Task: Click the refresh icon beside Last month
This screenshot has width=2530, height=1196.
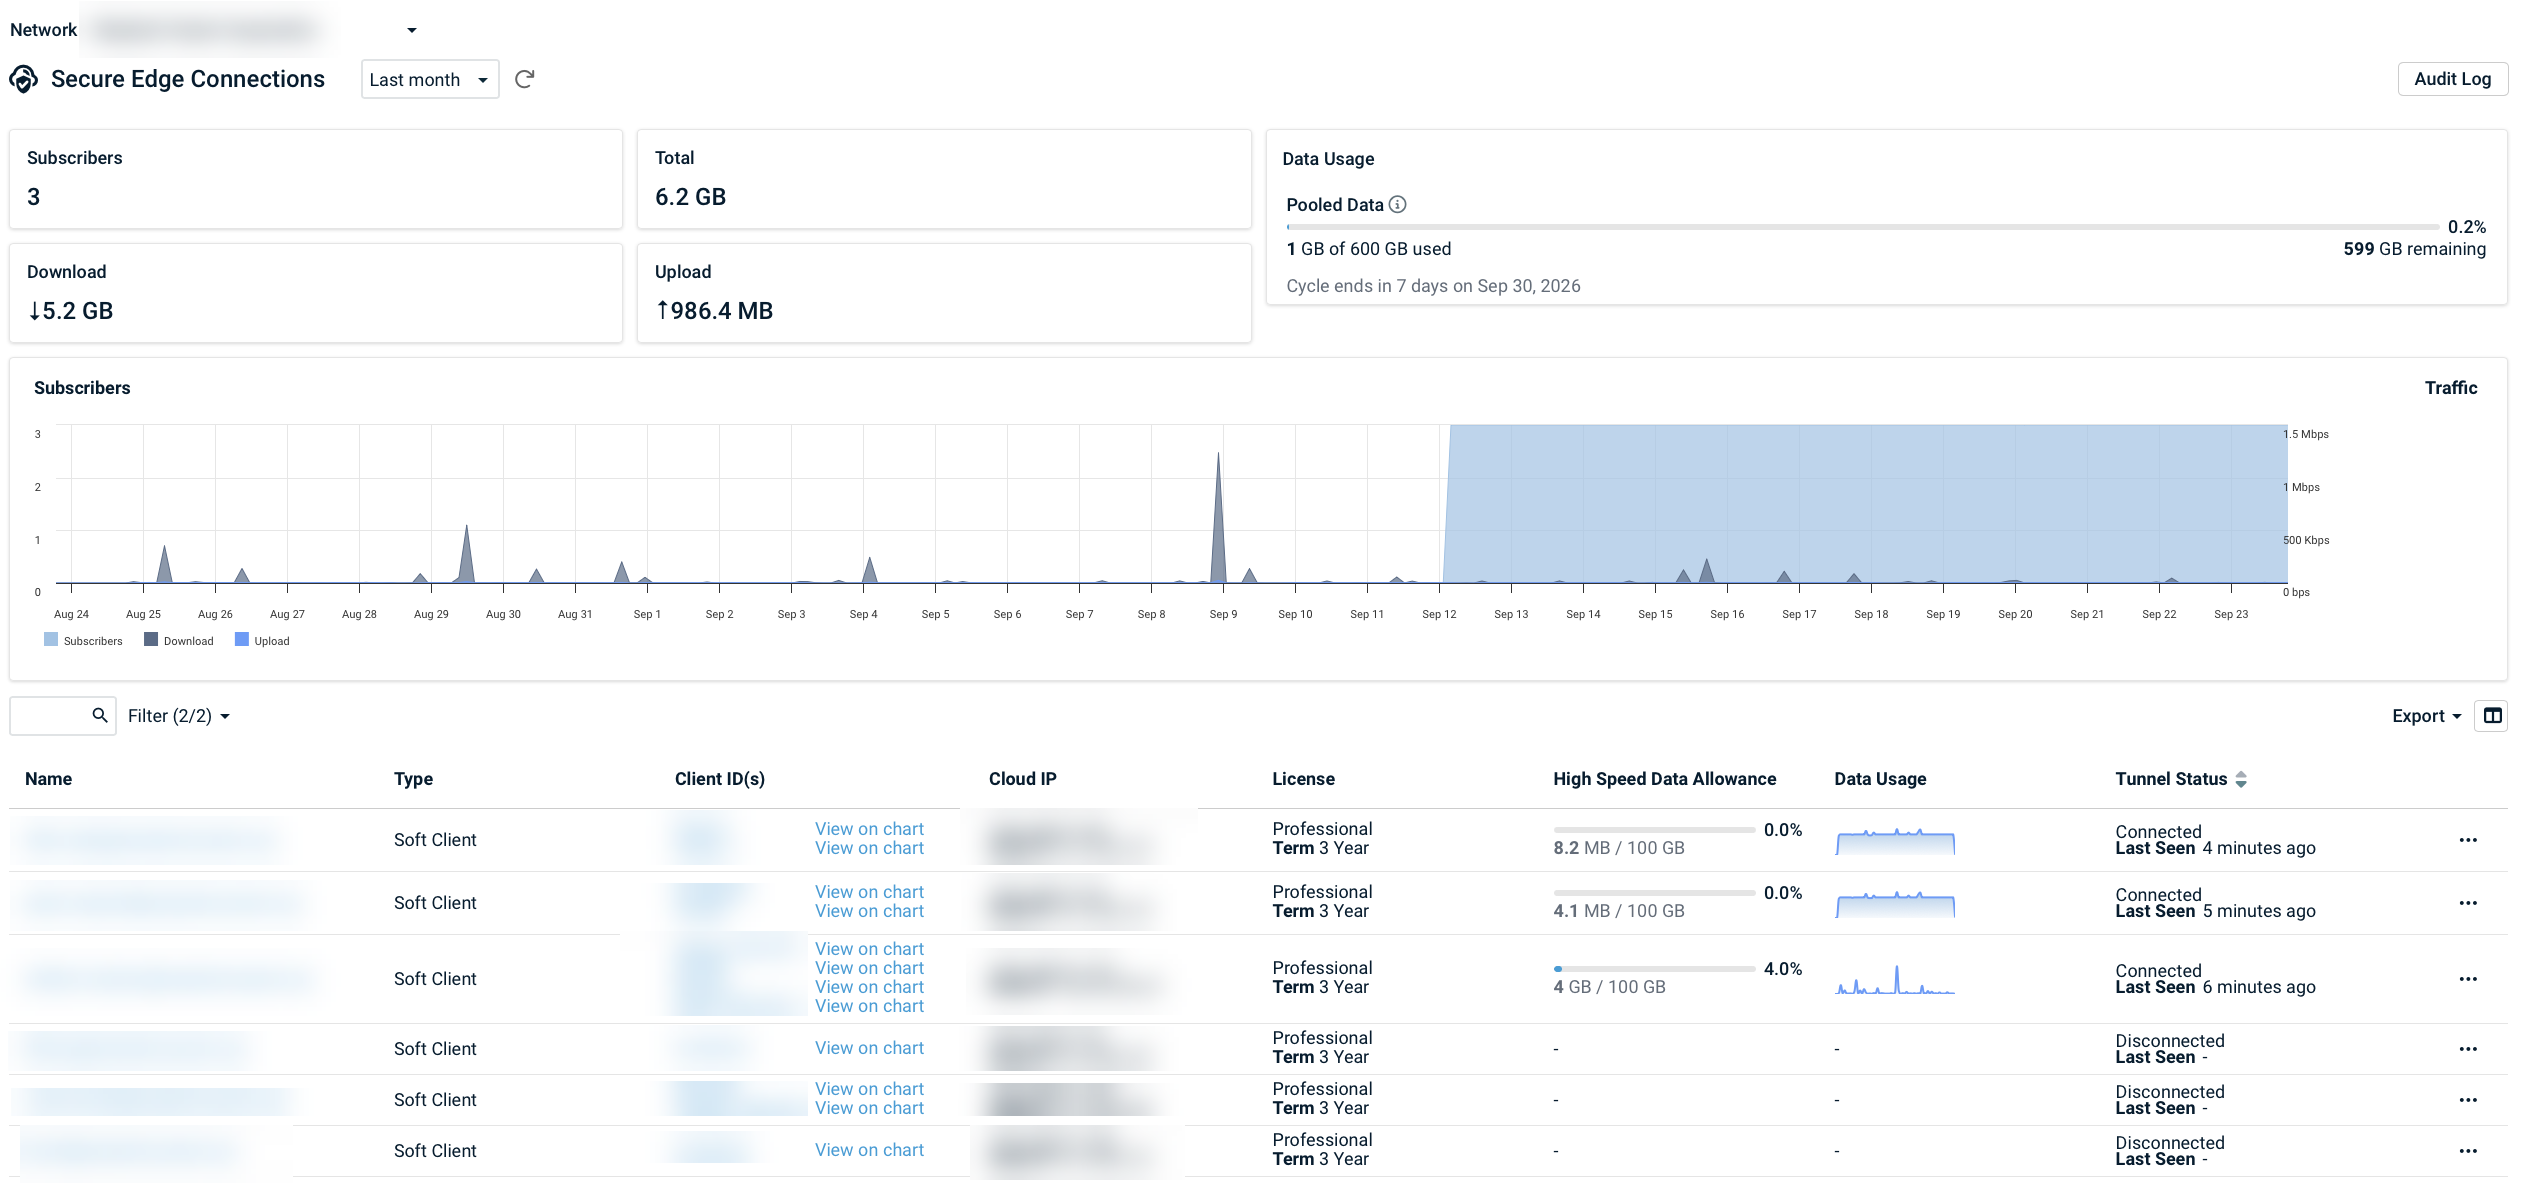Action: pos(524,79)
